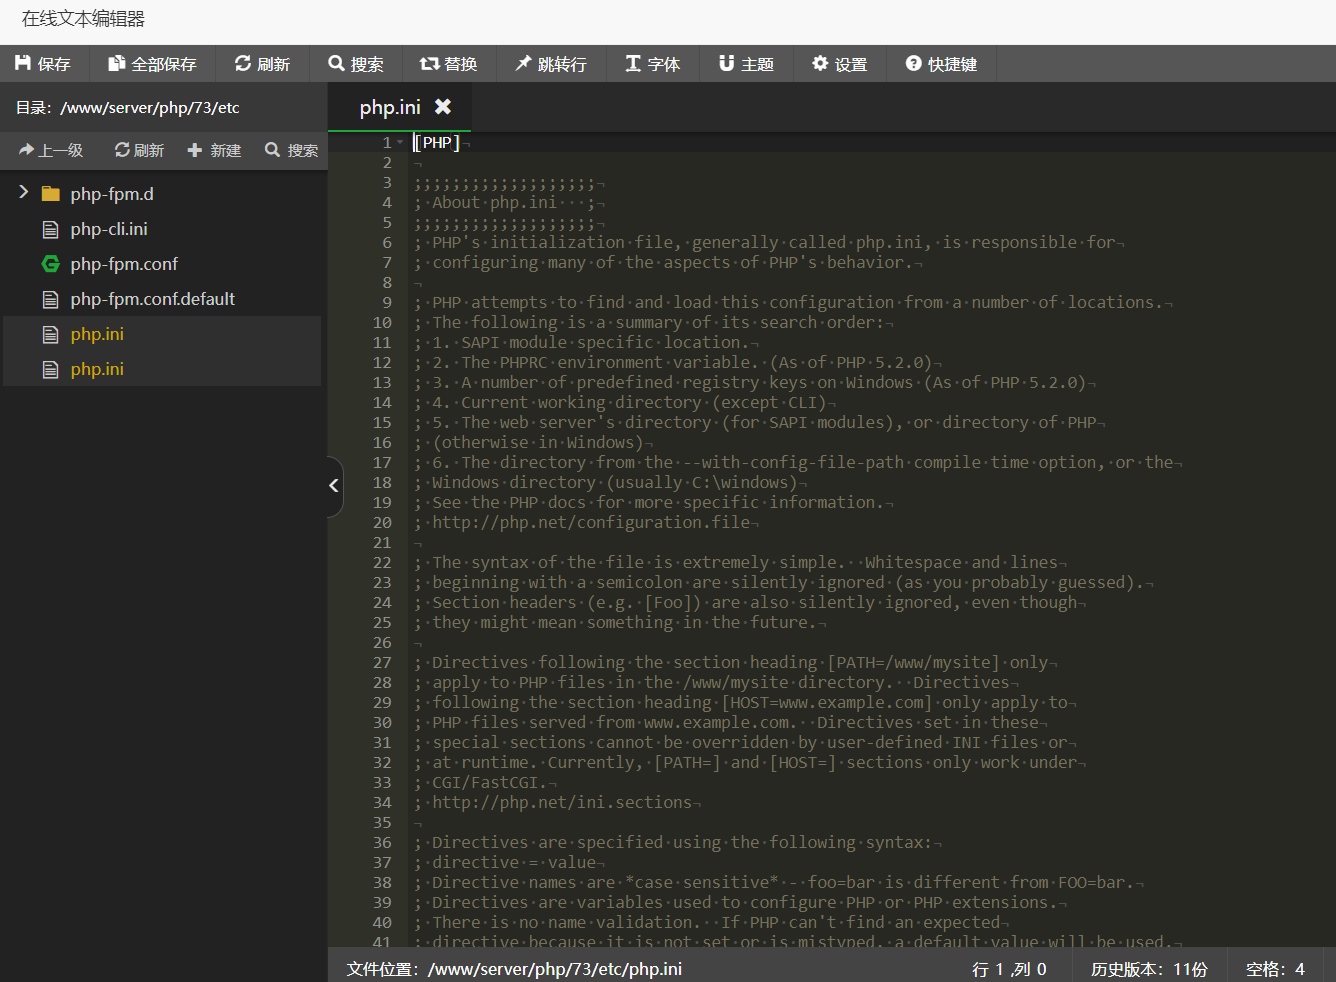Click the '; directive = value' line
Screen dimensions: 1336x982
point(505,862)
